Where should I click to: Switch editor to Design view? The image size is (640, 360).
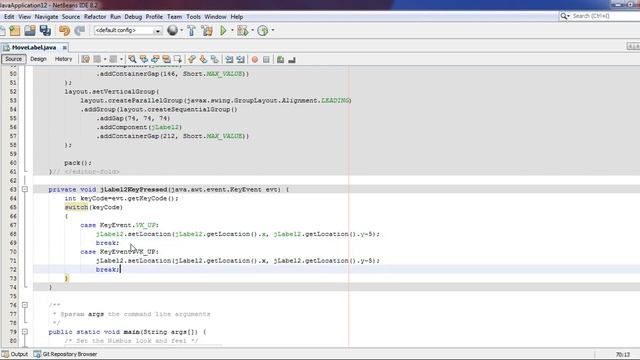(x=38, y=59)
